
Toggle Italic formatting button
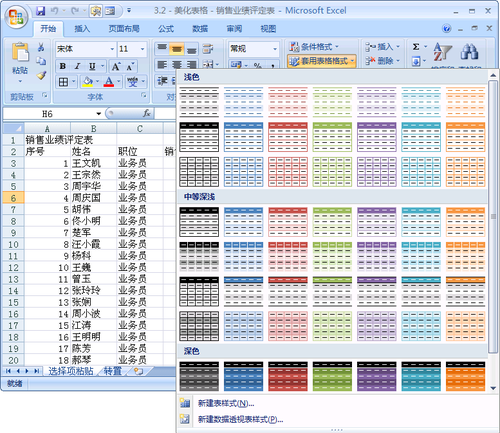tap(77, 66)
